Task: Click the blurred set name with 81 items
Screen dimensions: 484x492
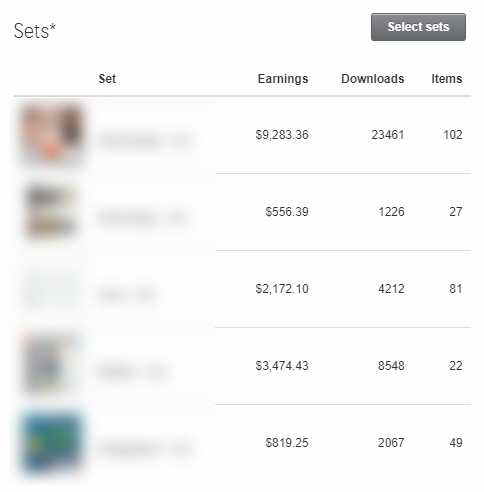Action: click(x=127, y=295)
